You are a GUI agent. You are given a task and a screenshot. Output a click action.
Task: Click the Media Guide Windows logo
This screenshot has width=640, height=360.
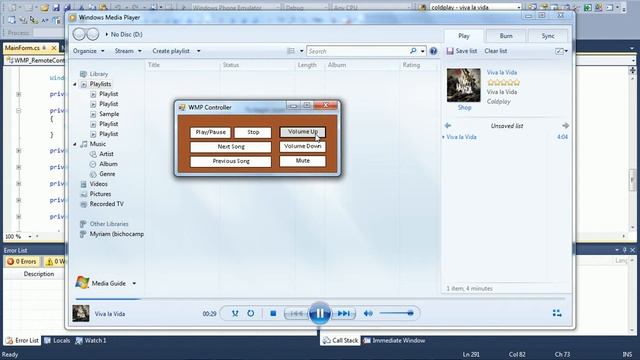[82, 282]
